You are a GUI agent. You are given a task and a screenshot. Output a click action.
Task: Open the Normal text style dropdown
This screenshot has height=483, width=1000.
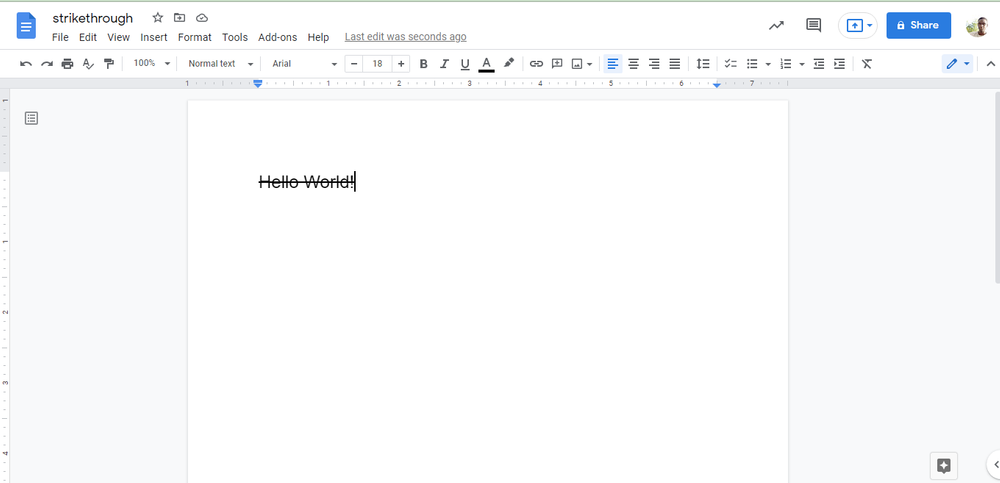point(220,64)
